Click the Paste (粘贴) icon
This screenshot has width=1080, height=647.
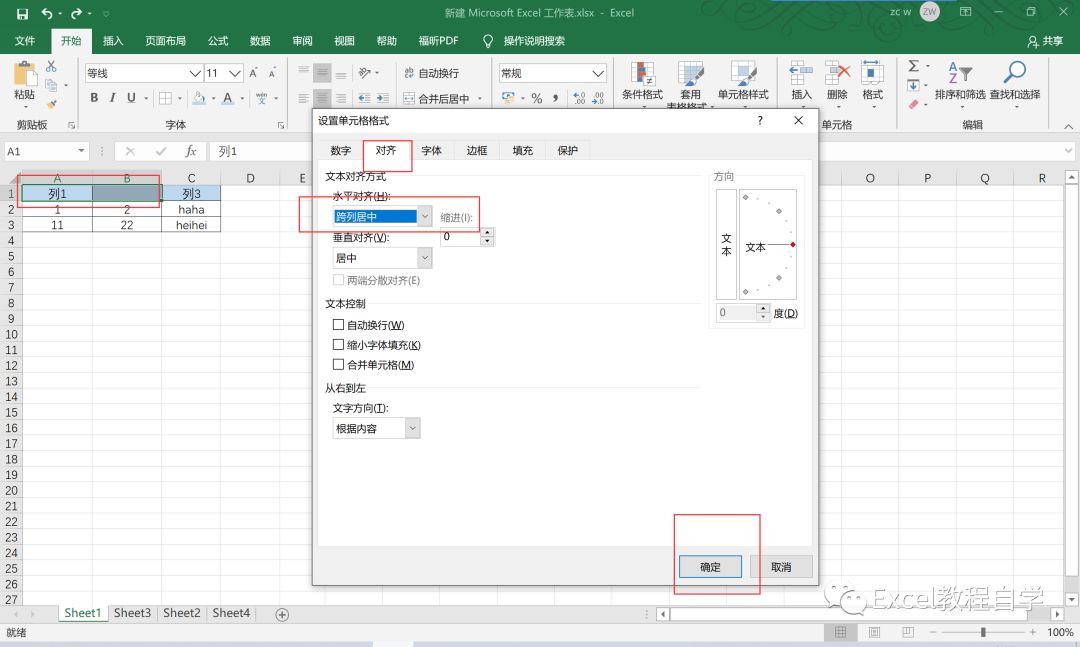click(24, 77)
